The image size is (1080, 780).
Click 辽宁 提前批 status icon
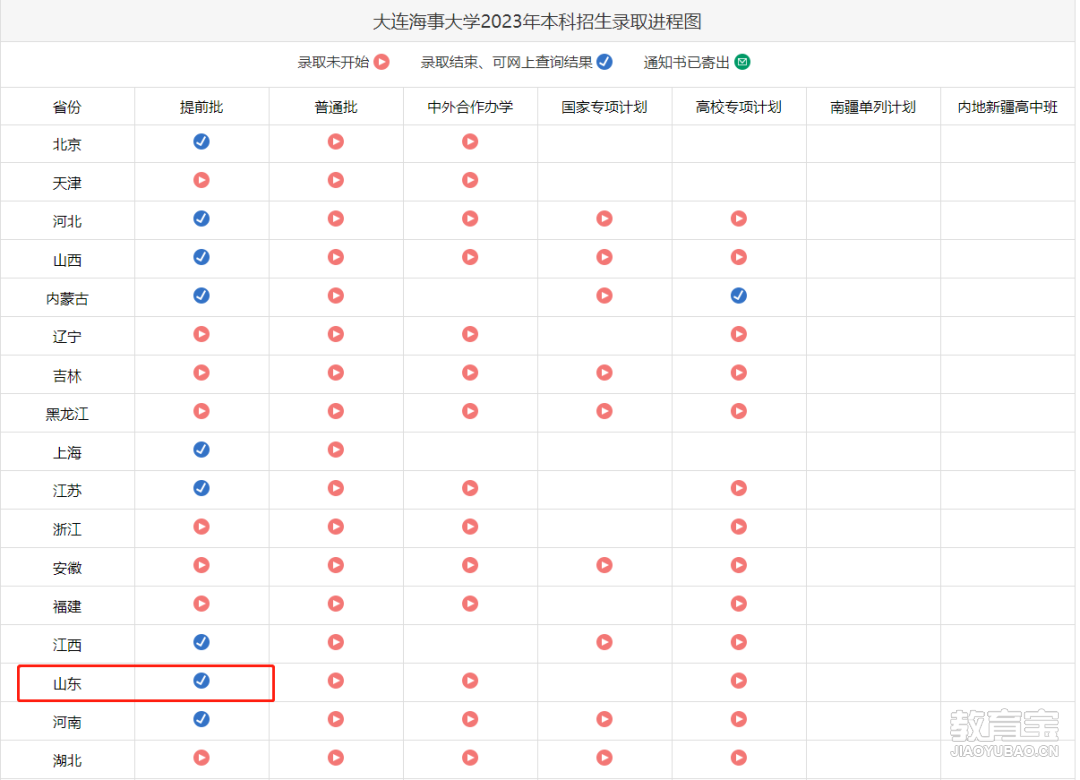click(x=201, y=334)
